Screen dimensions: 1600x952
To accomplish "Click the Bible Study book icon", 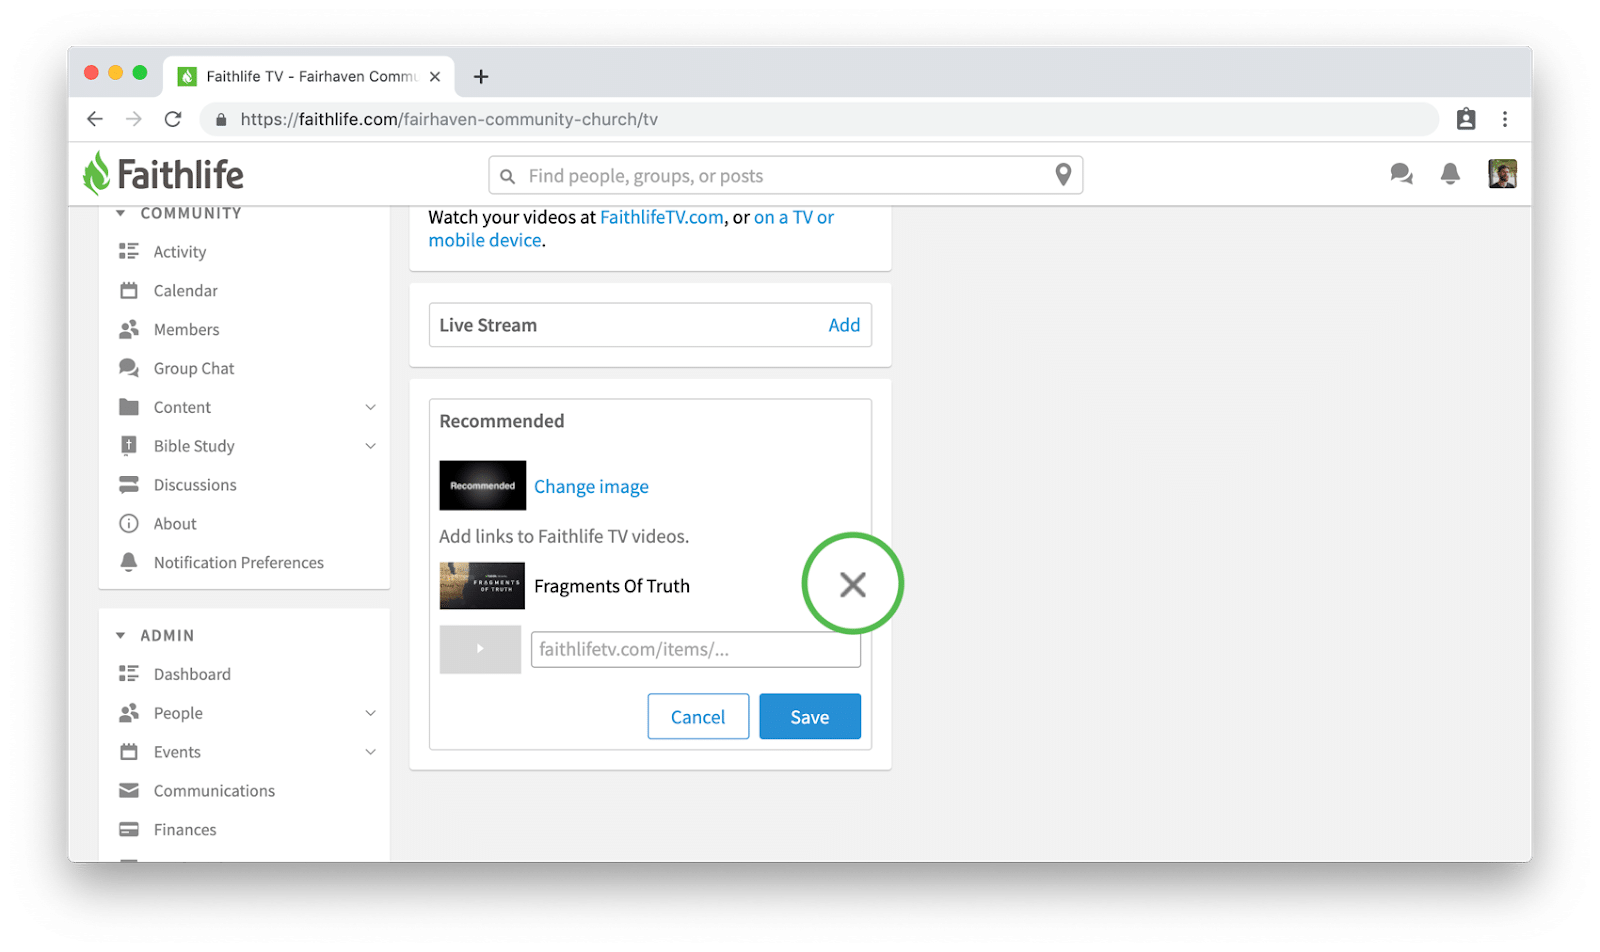I will point(129,446).
